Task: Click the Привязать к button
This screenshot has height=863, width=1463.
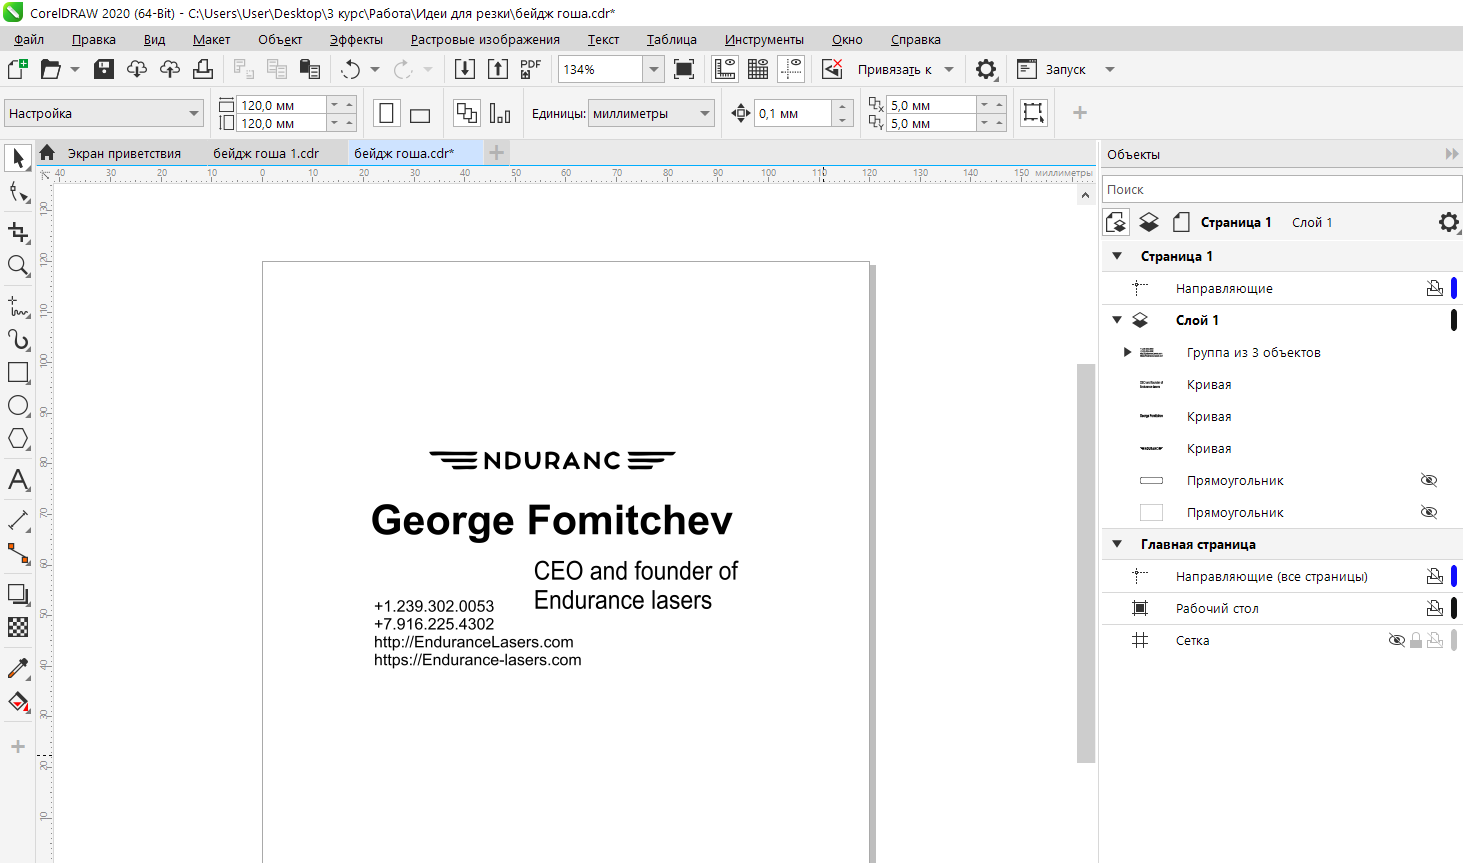Action: (x=894, y=69)
